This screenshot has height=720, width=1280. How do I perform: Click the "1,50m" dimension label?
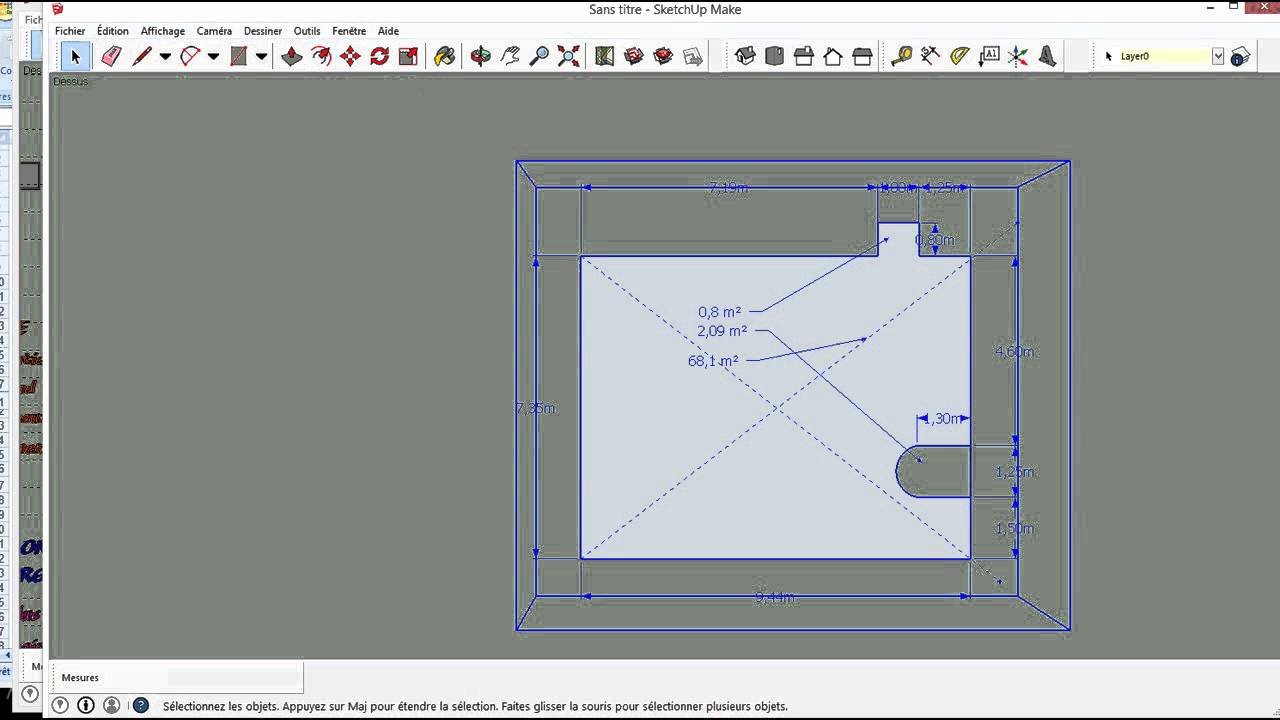[x=1014, y=528]
